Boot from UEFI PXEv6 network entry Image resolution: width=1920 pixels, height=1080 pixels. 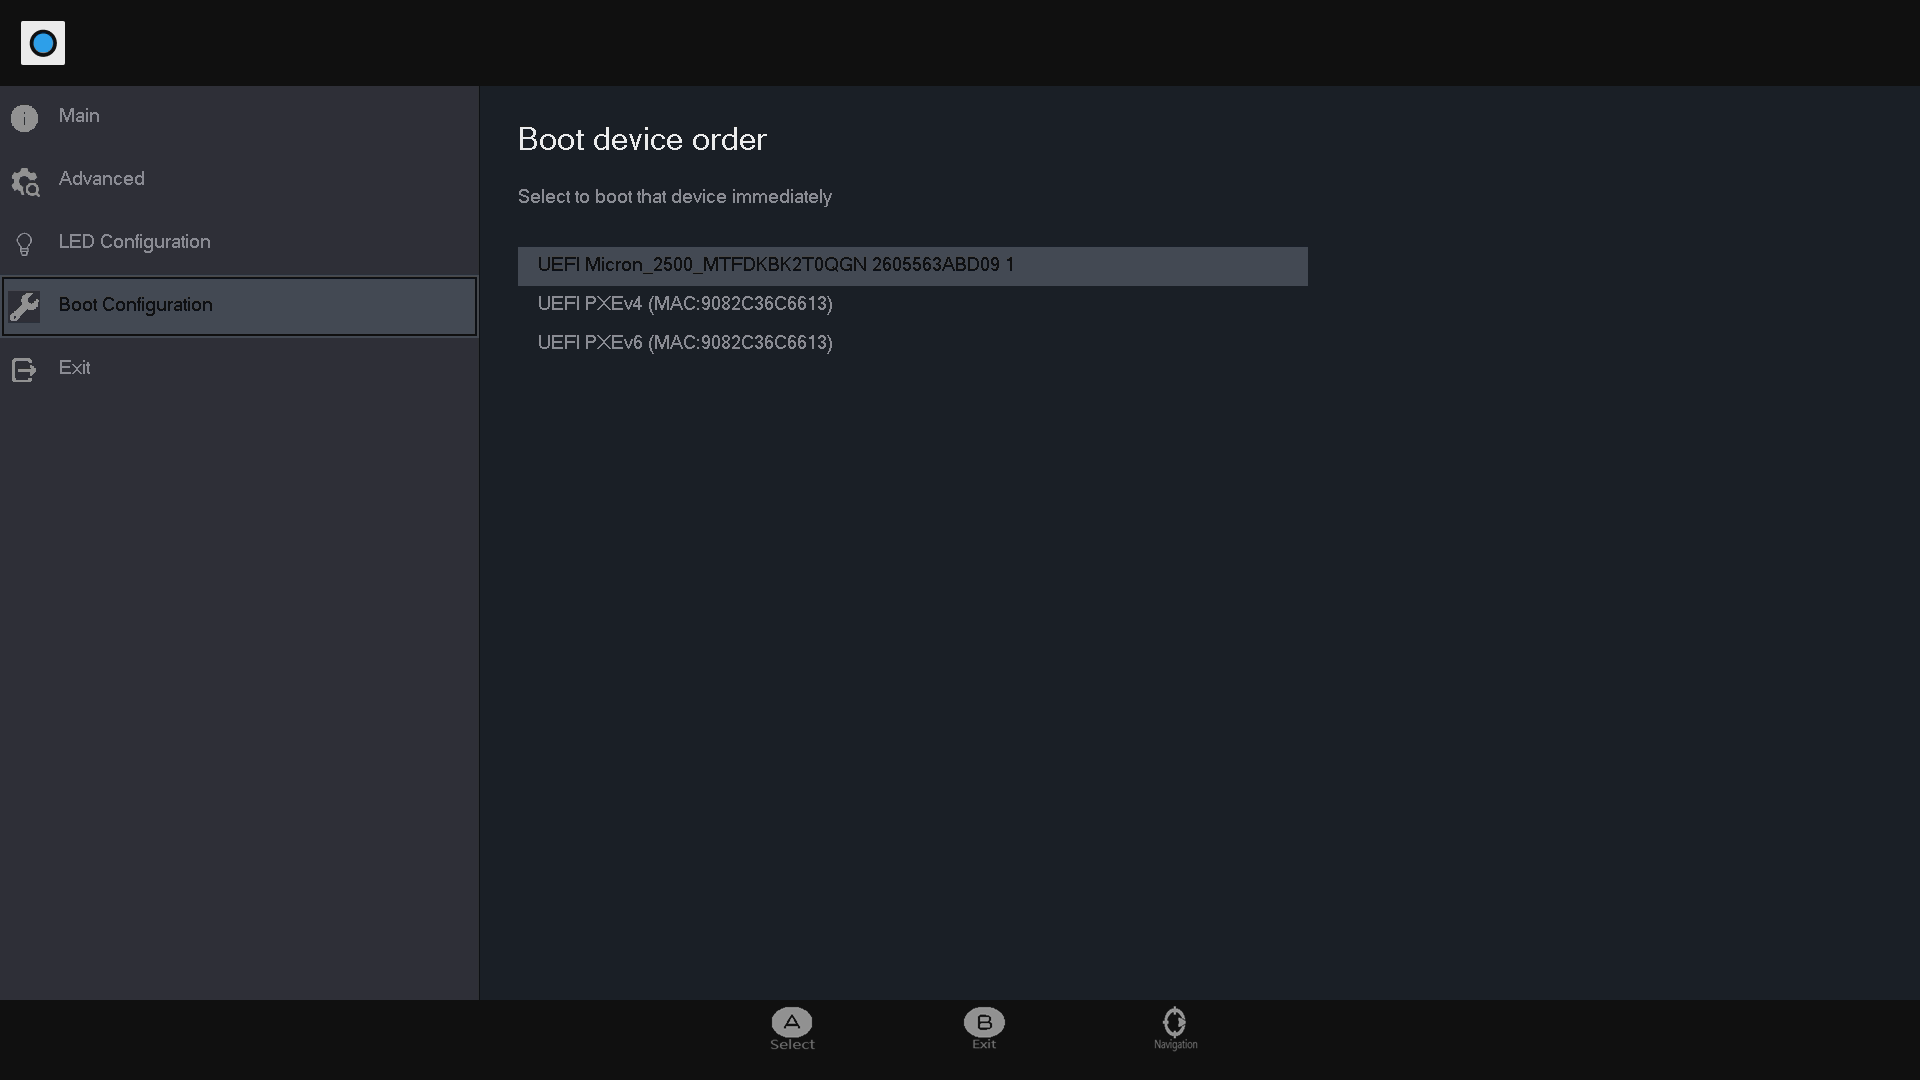coord(912,343)
